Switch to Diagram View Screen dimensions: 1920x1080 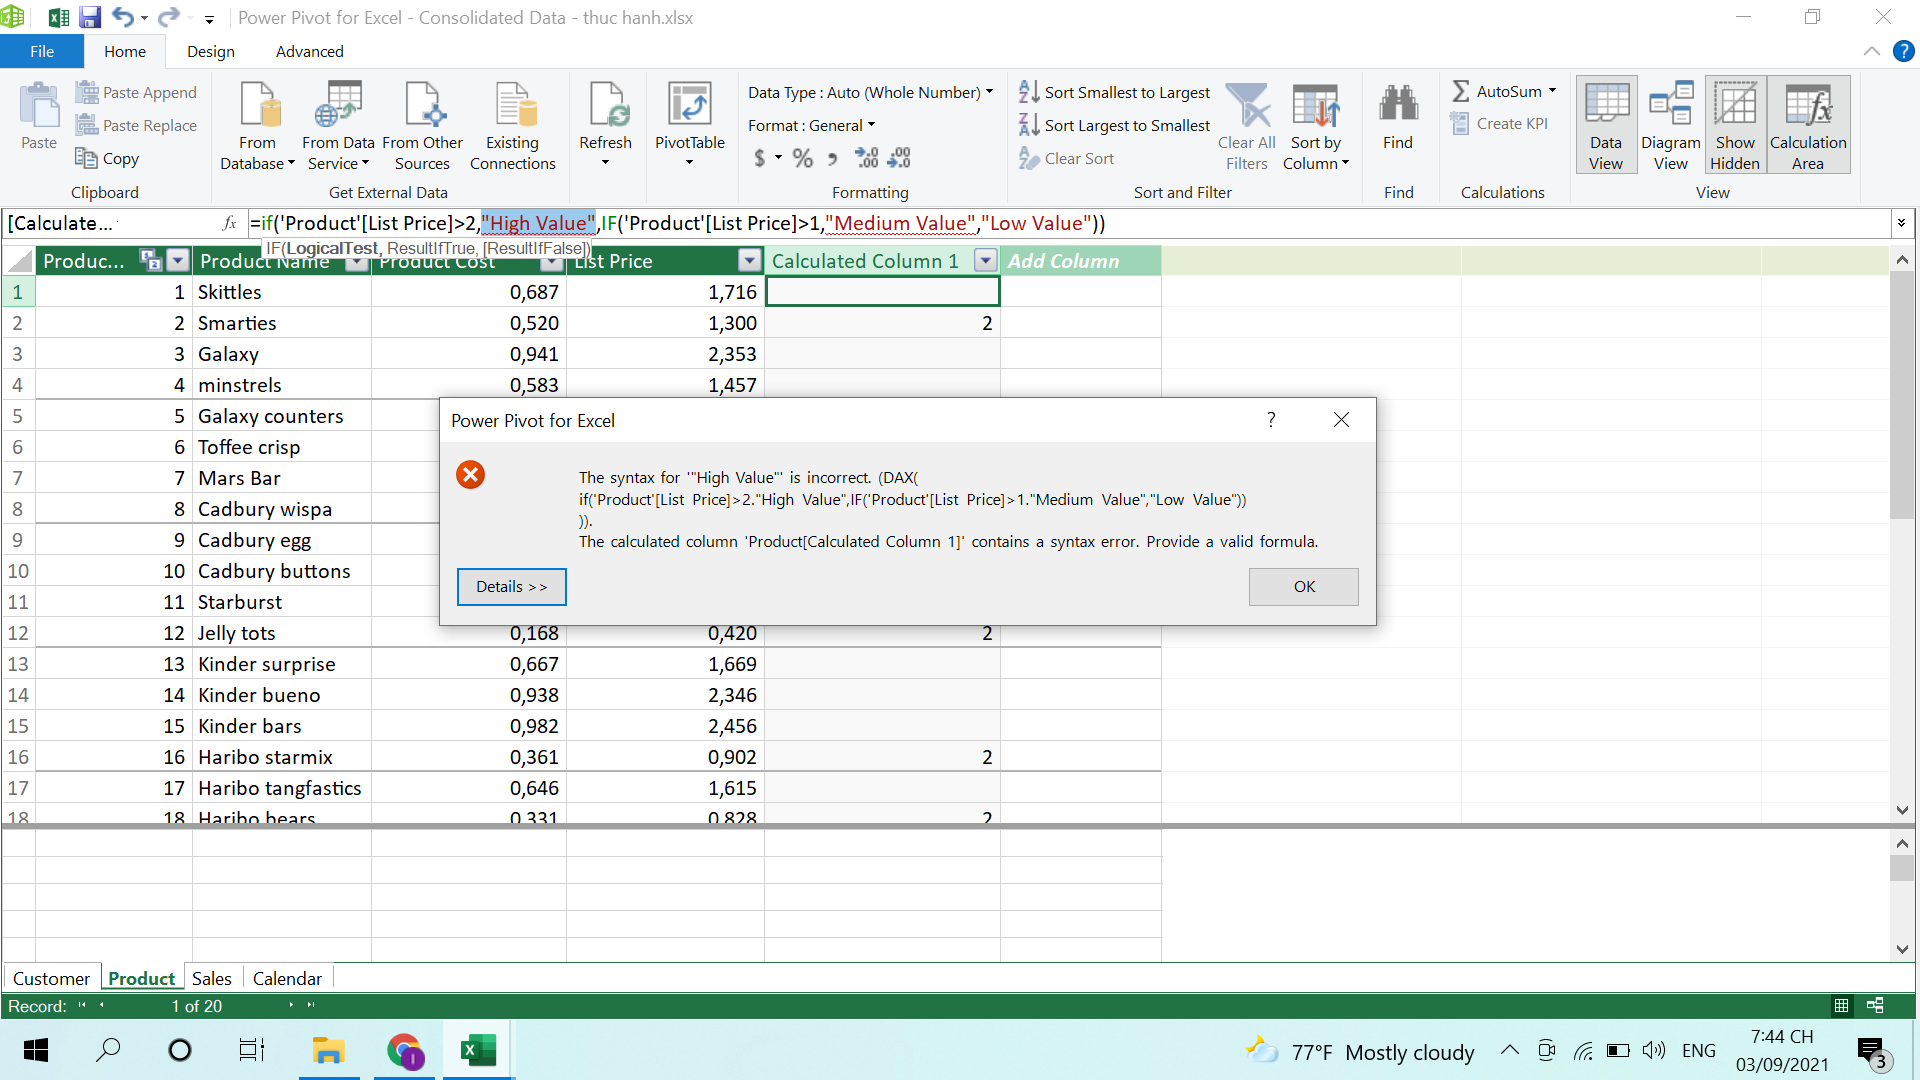point(1670,126)
